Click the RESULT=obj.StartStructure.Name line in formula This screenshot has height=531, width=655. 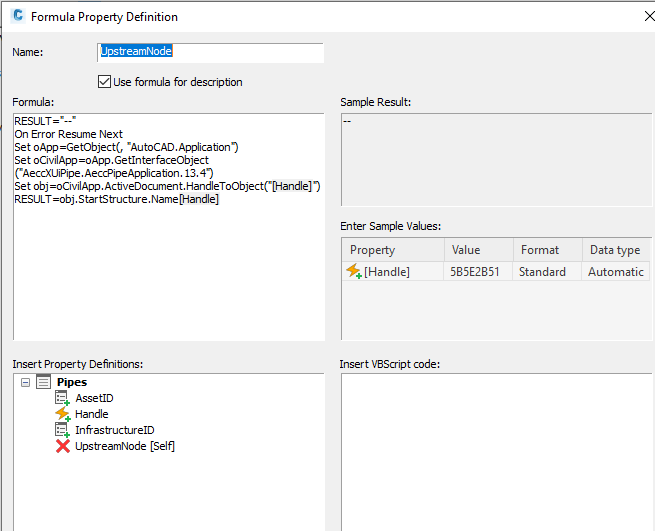click(117, 199)
